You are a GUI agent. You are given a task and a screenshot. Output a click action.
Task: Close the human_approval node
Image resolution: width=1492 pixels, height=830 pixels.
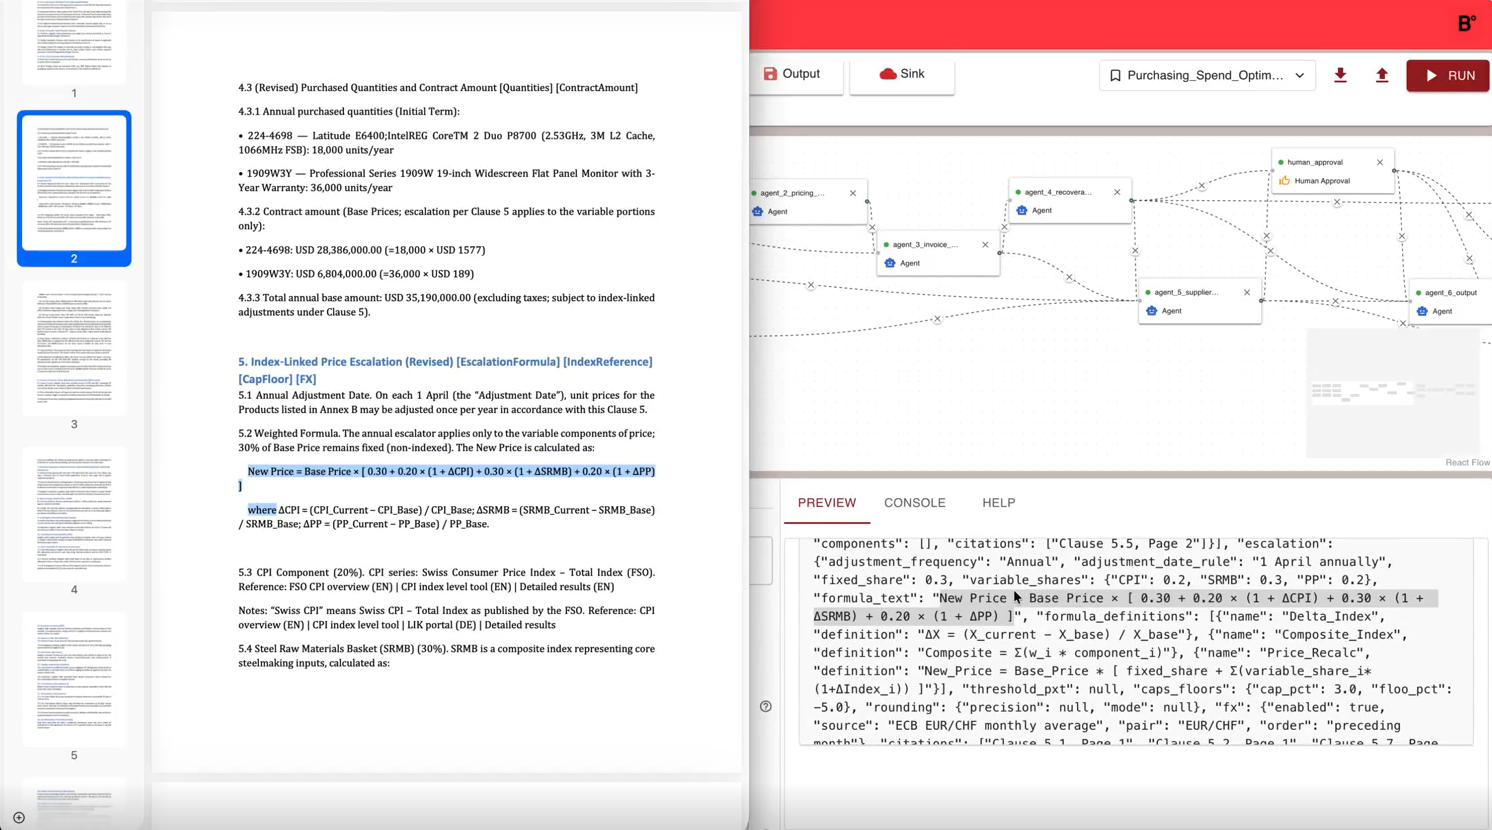tap(1380, 162)
